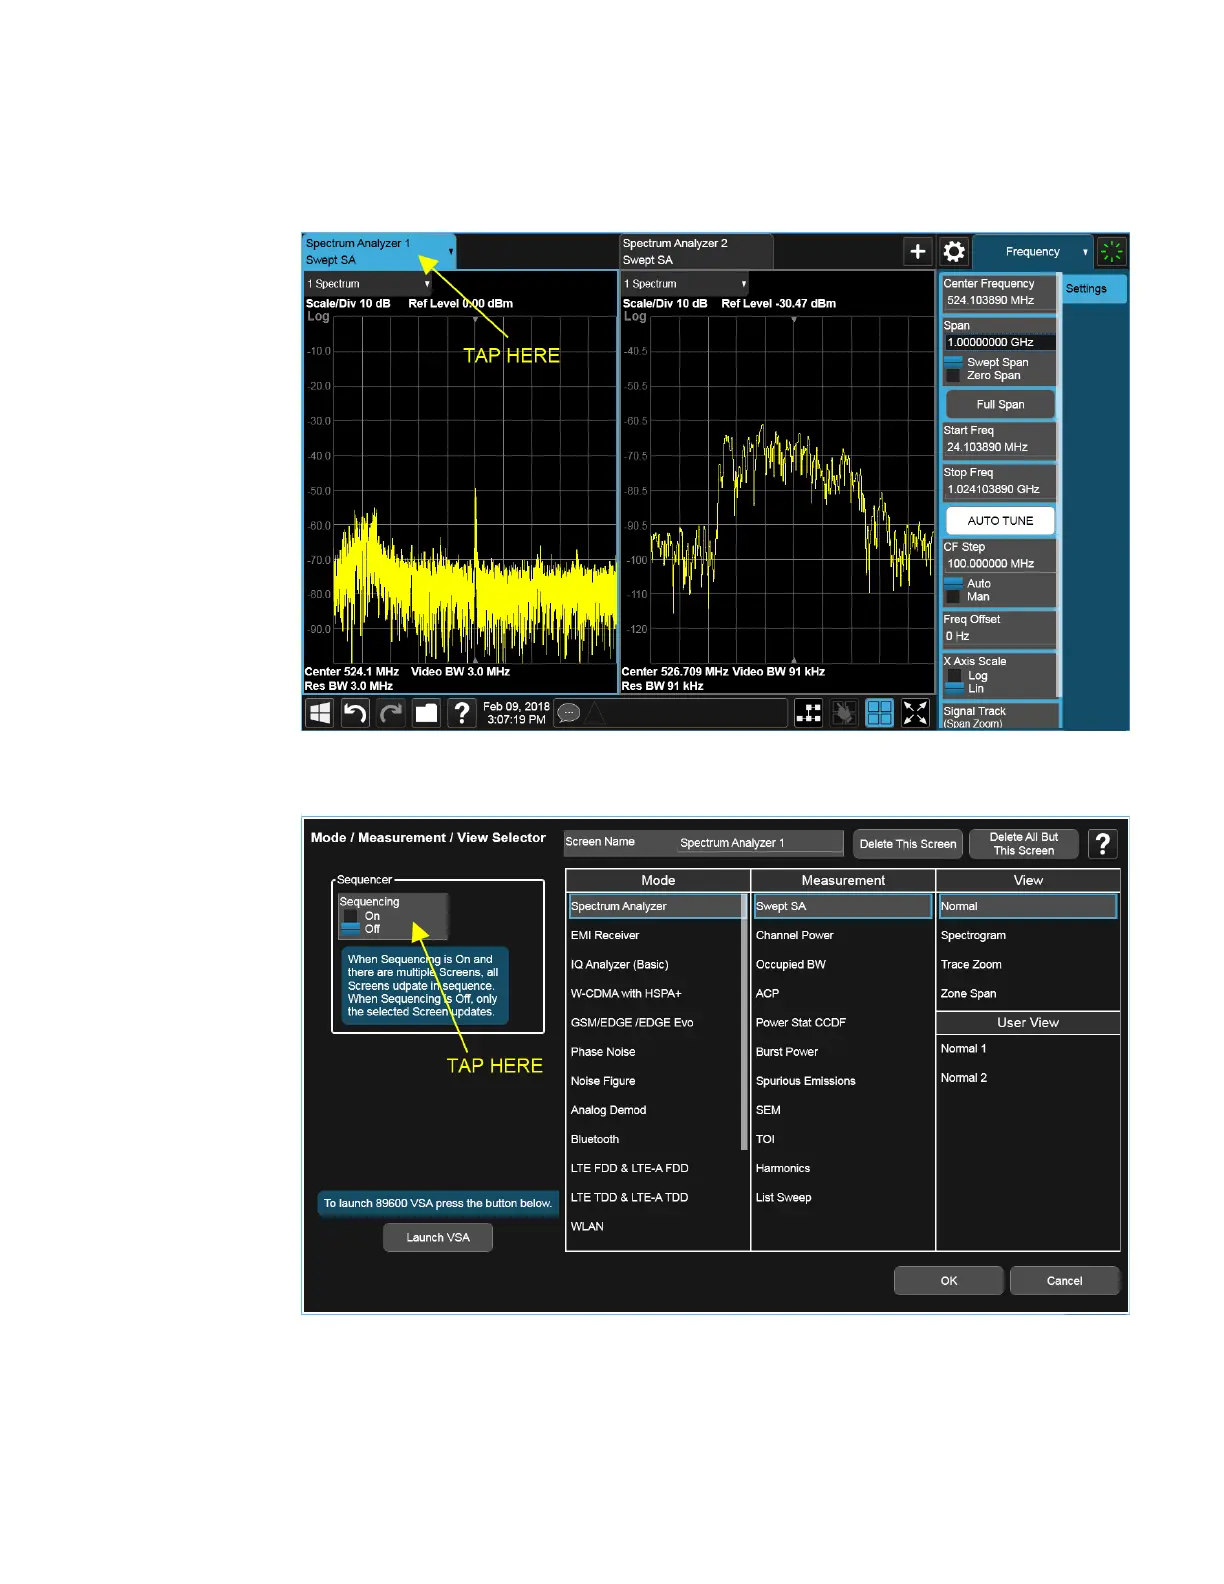Select Channel Power in Measurement list
This screenshot has width=1224, height=1584.
point(795,935)
